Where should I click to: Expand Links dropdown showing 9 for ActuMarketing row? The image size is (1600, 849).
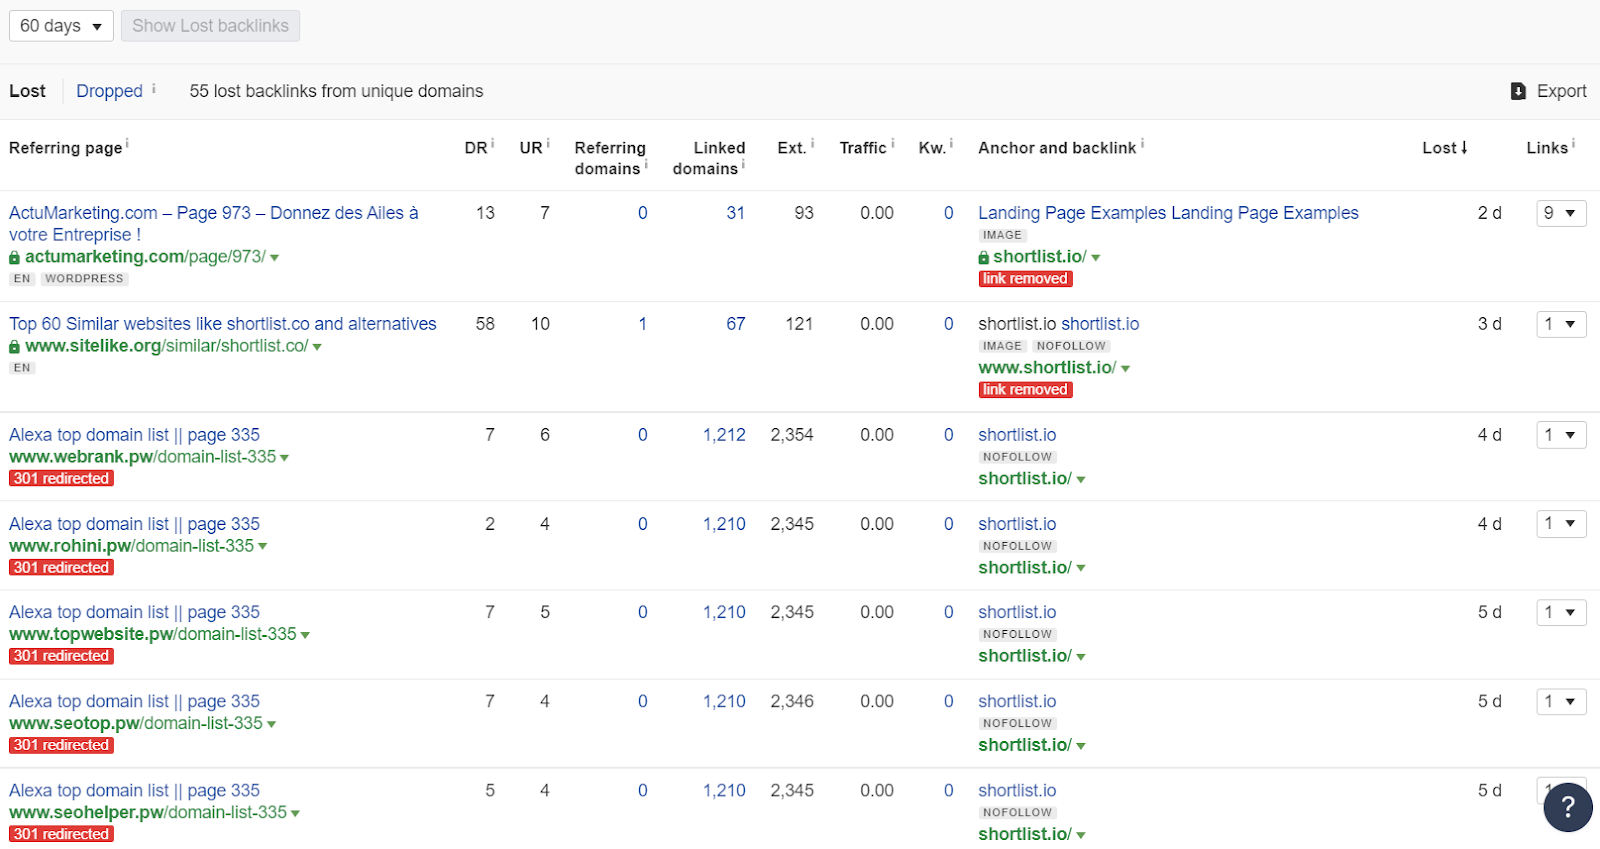click(x=1560, y=213)
